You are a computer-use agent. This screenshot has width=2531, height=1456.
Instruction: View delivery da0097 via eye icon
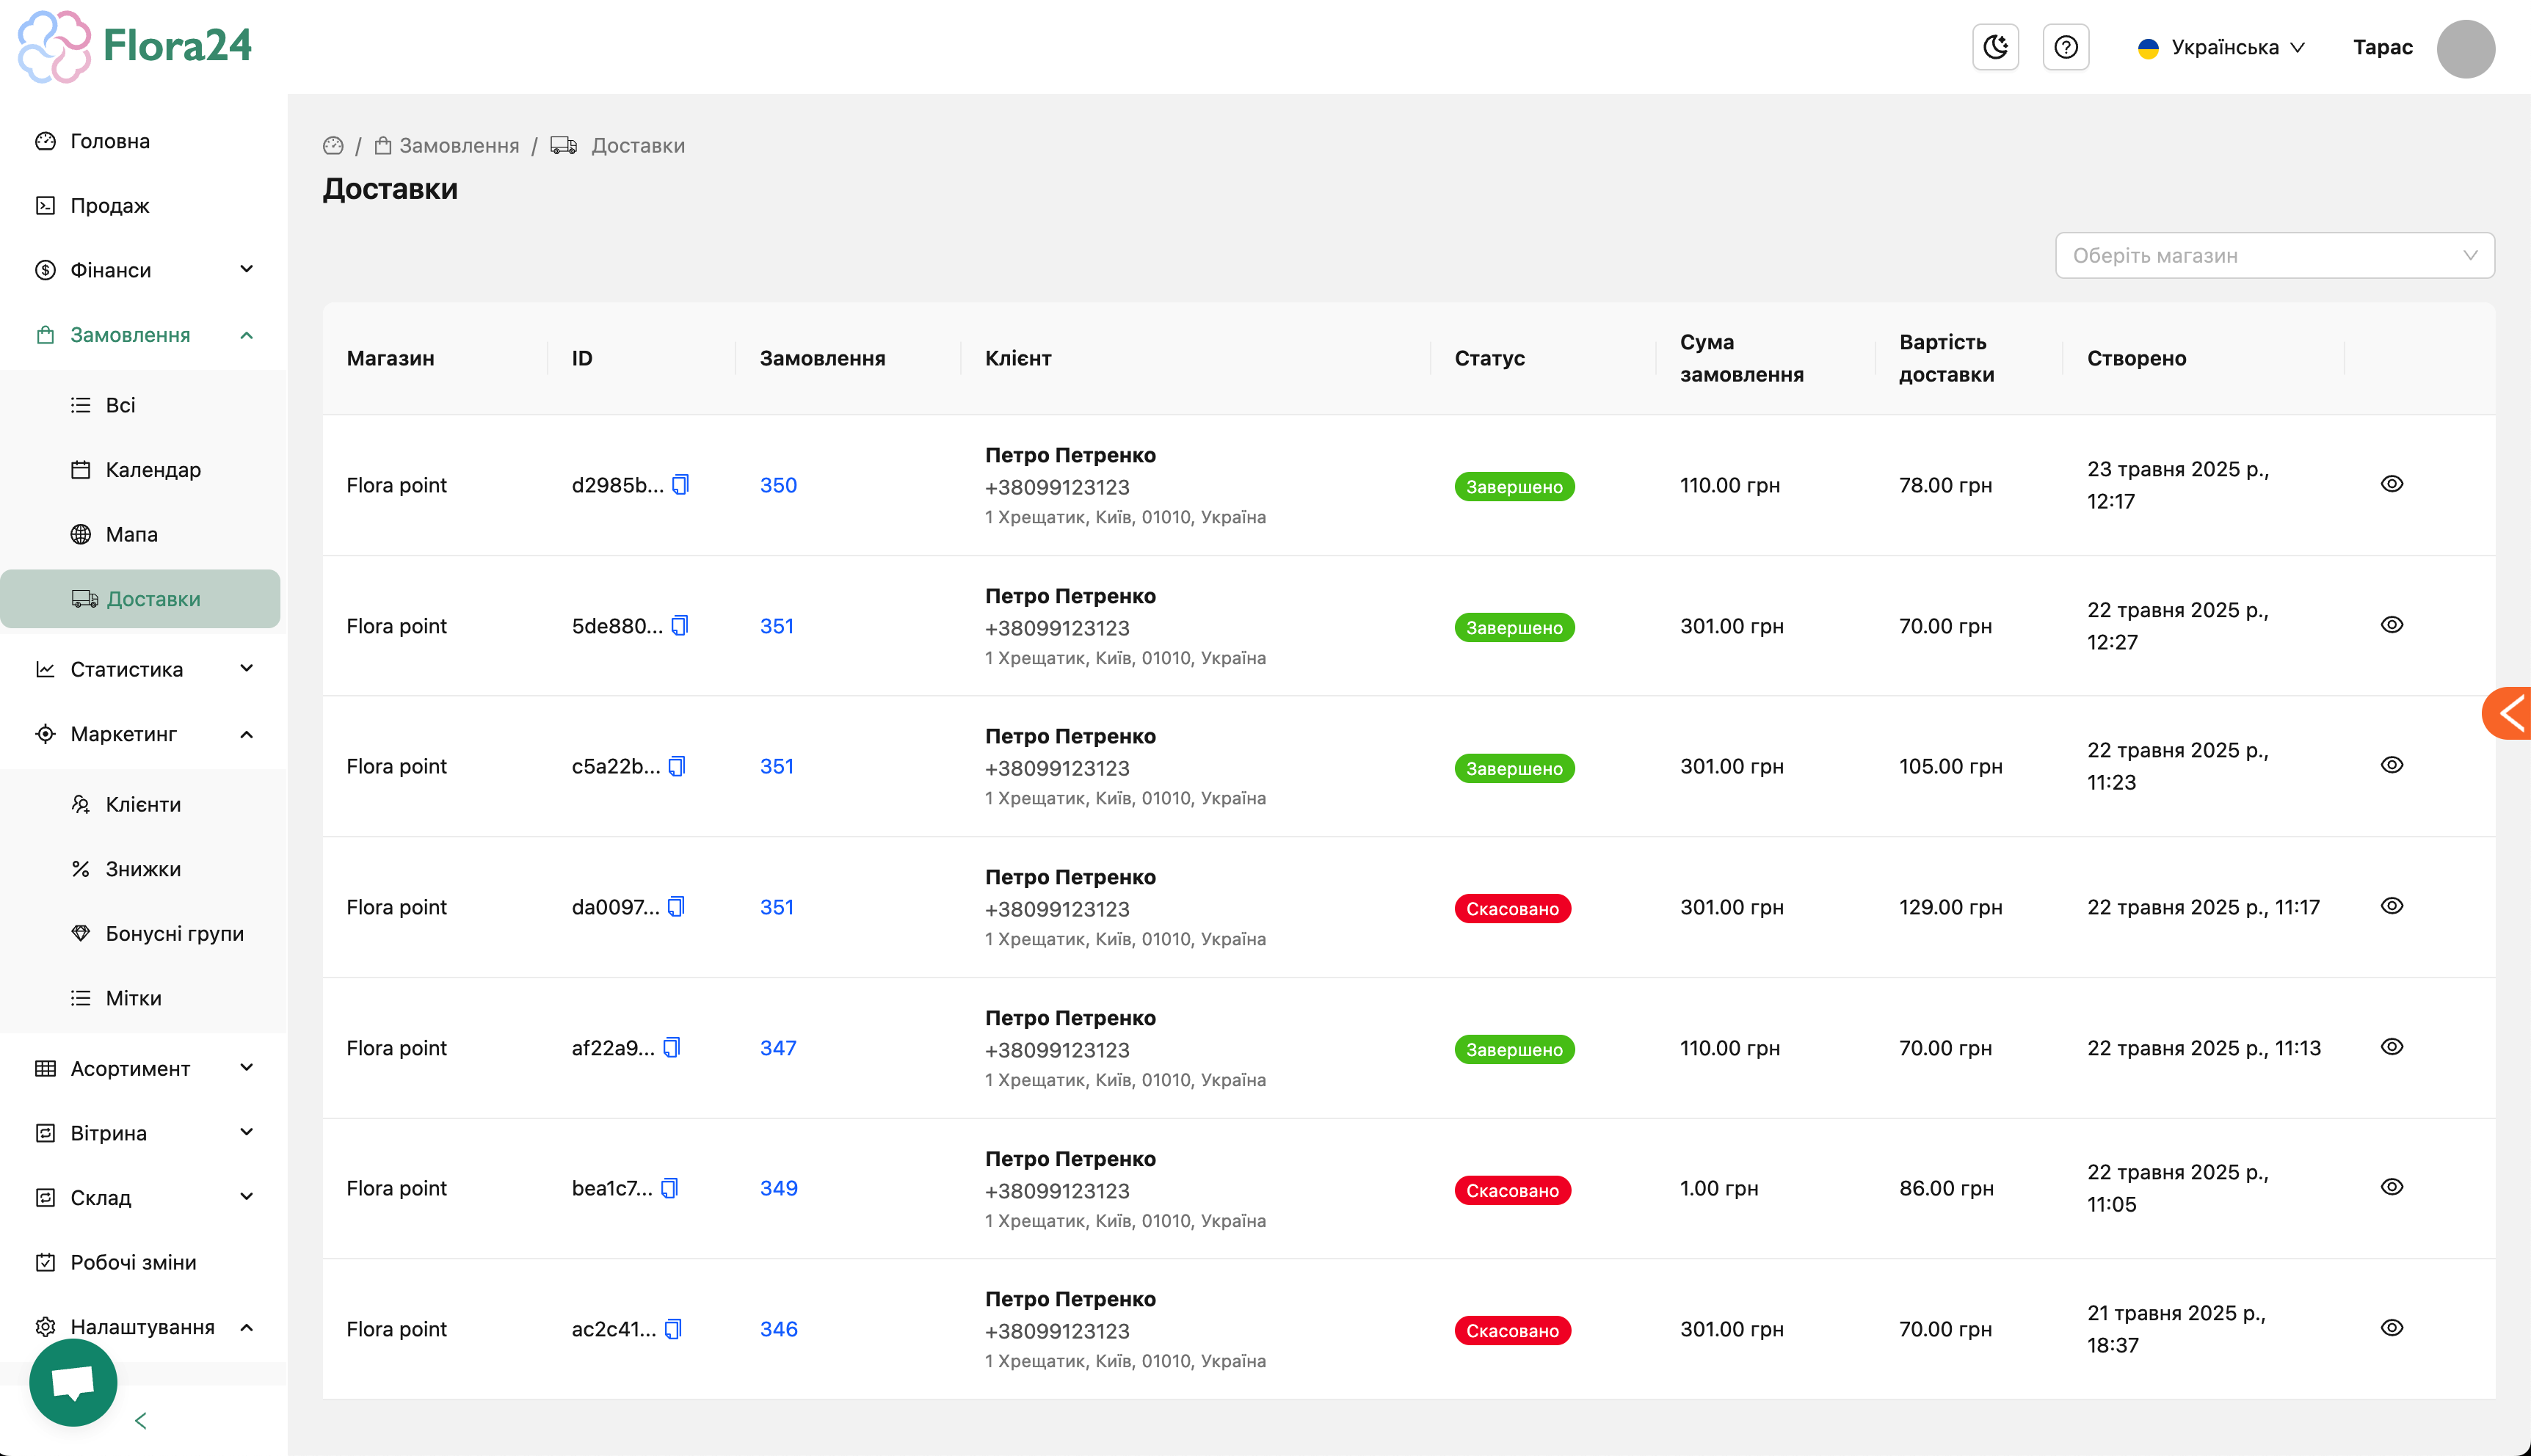[2392, 906]
